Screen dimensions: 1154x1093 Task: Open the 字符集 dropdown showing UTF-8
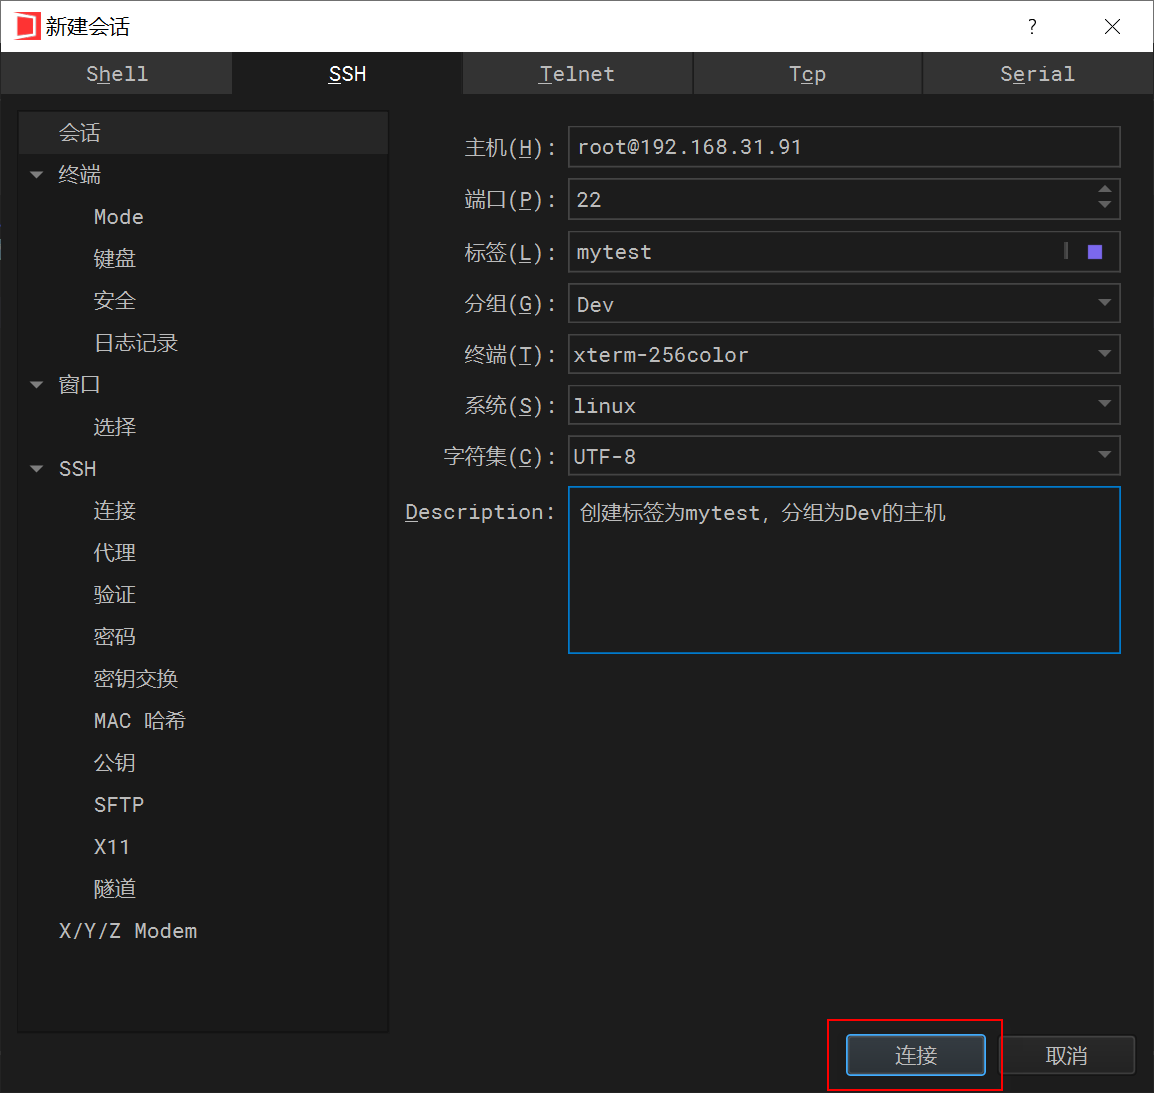(1104, 456)
